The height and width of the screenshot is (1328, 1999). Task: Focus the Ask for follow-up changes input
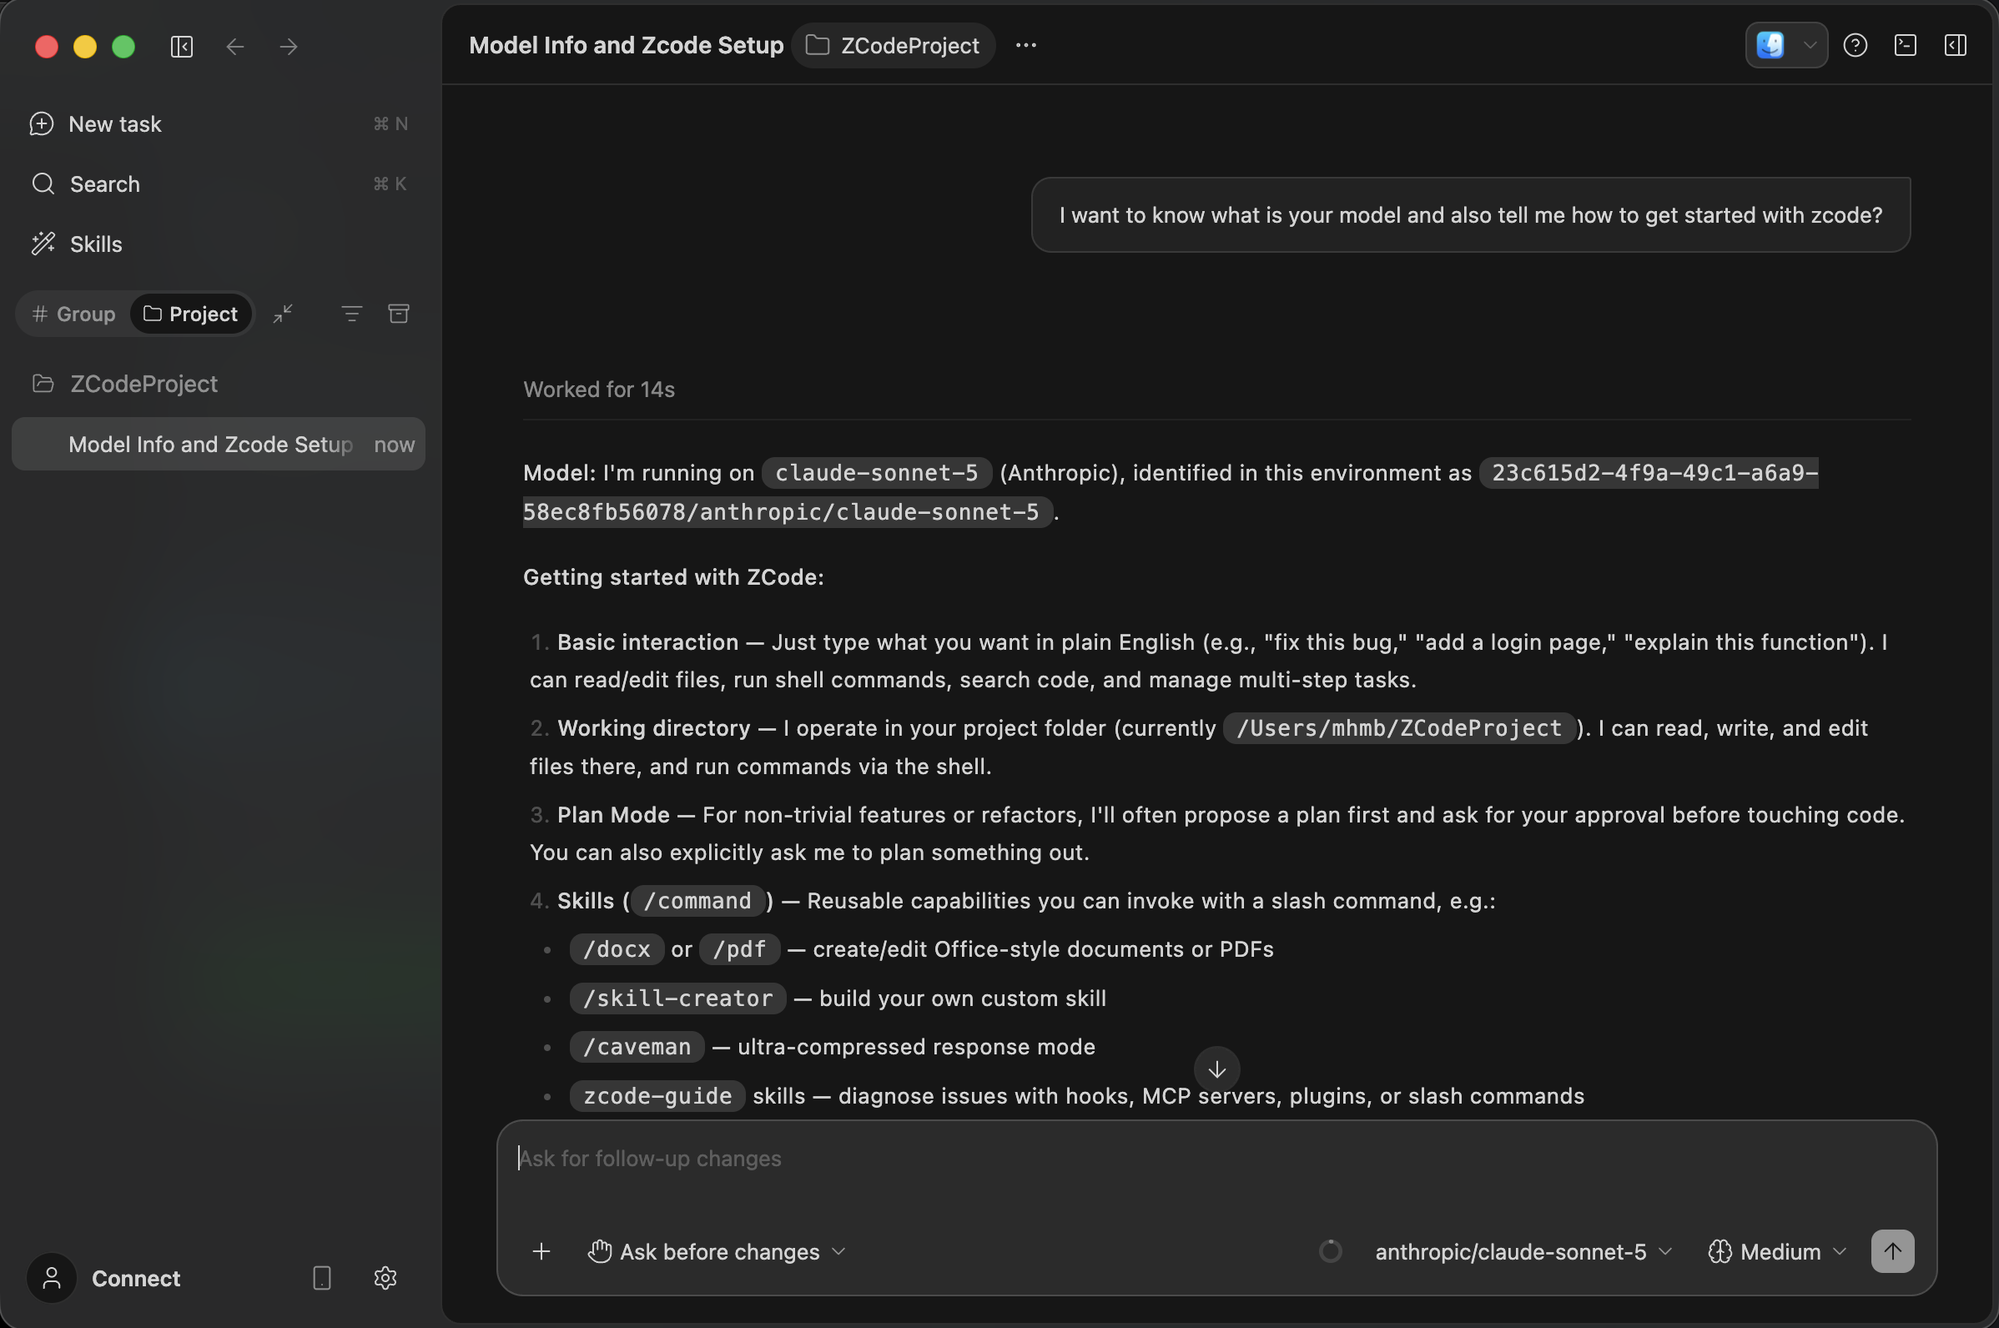(x=1216, y=1159)
